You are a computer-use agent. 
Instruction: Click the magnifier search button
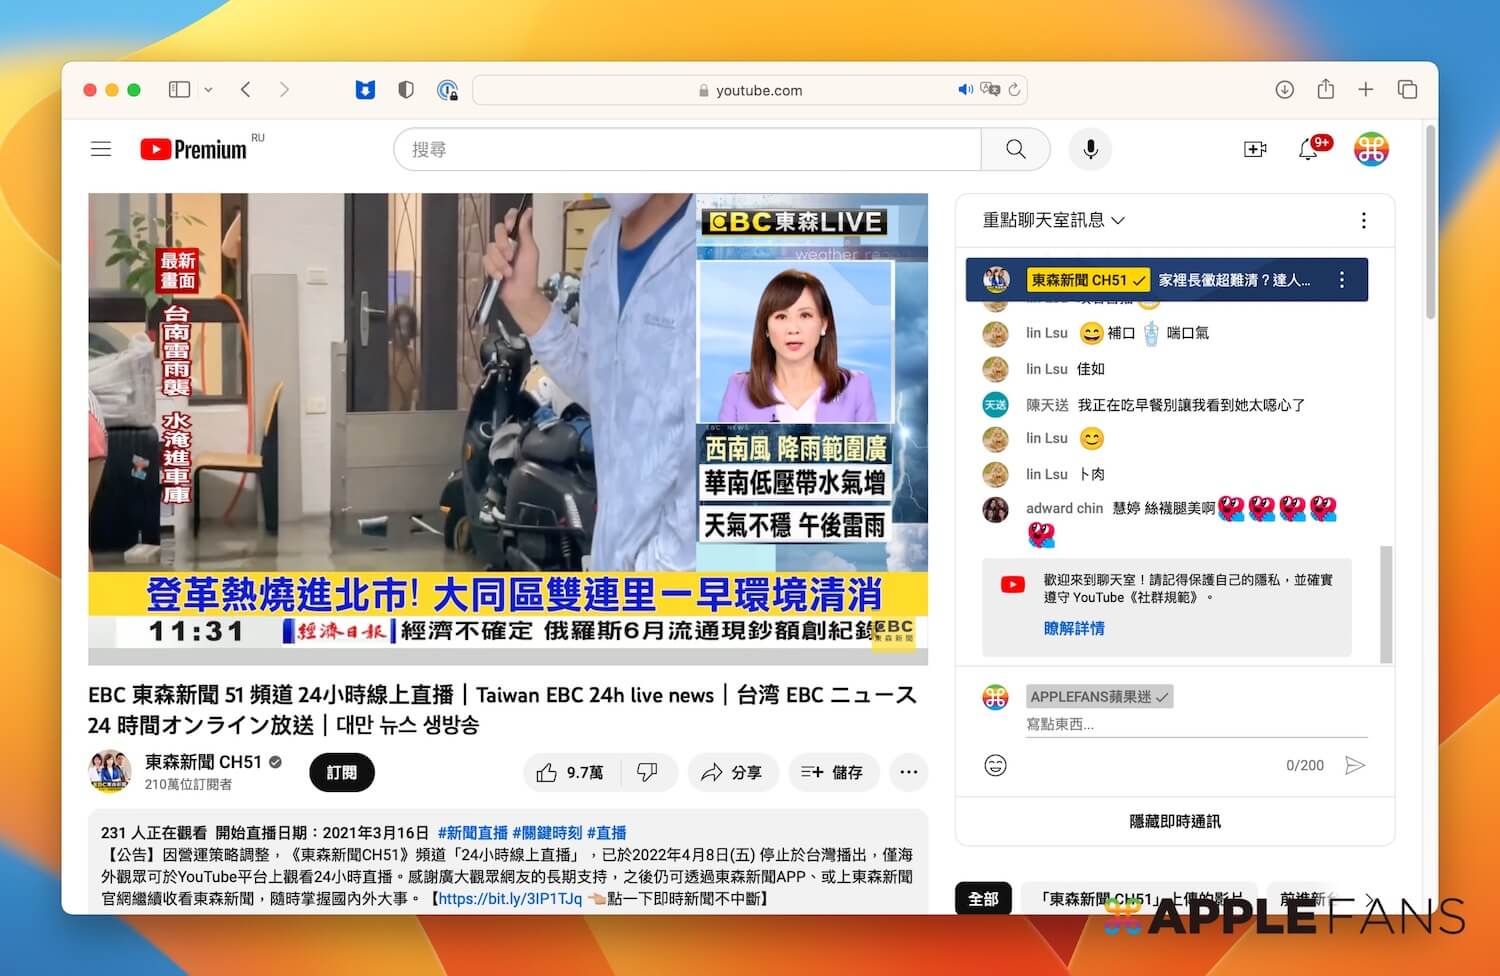[1016, 149]
